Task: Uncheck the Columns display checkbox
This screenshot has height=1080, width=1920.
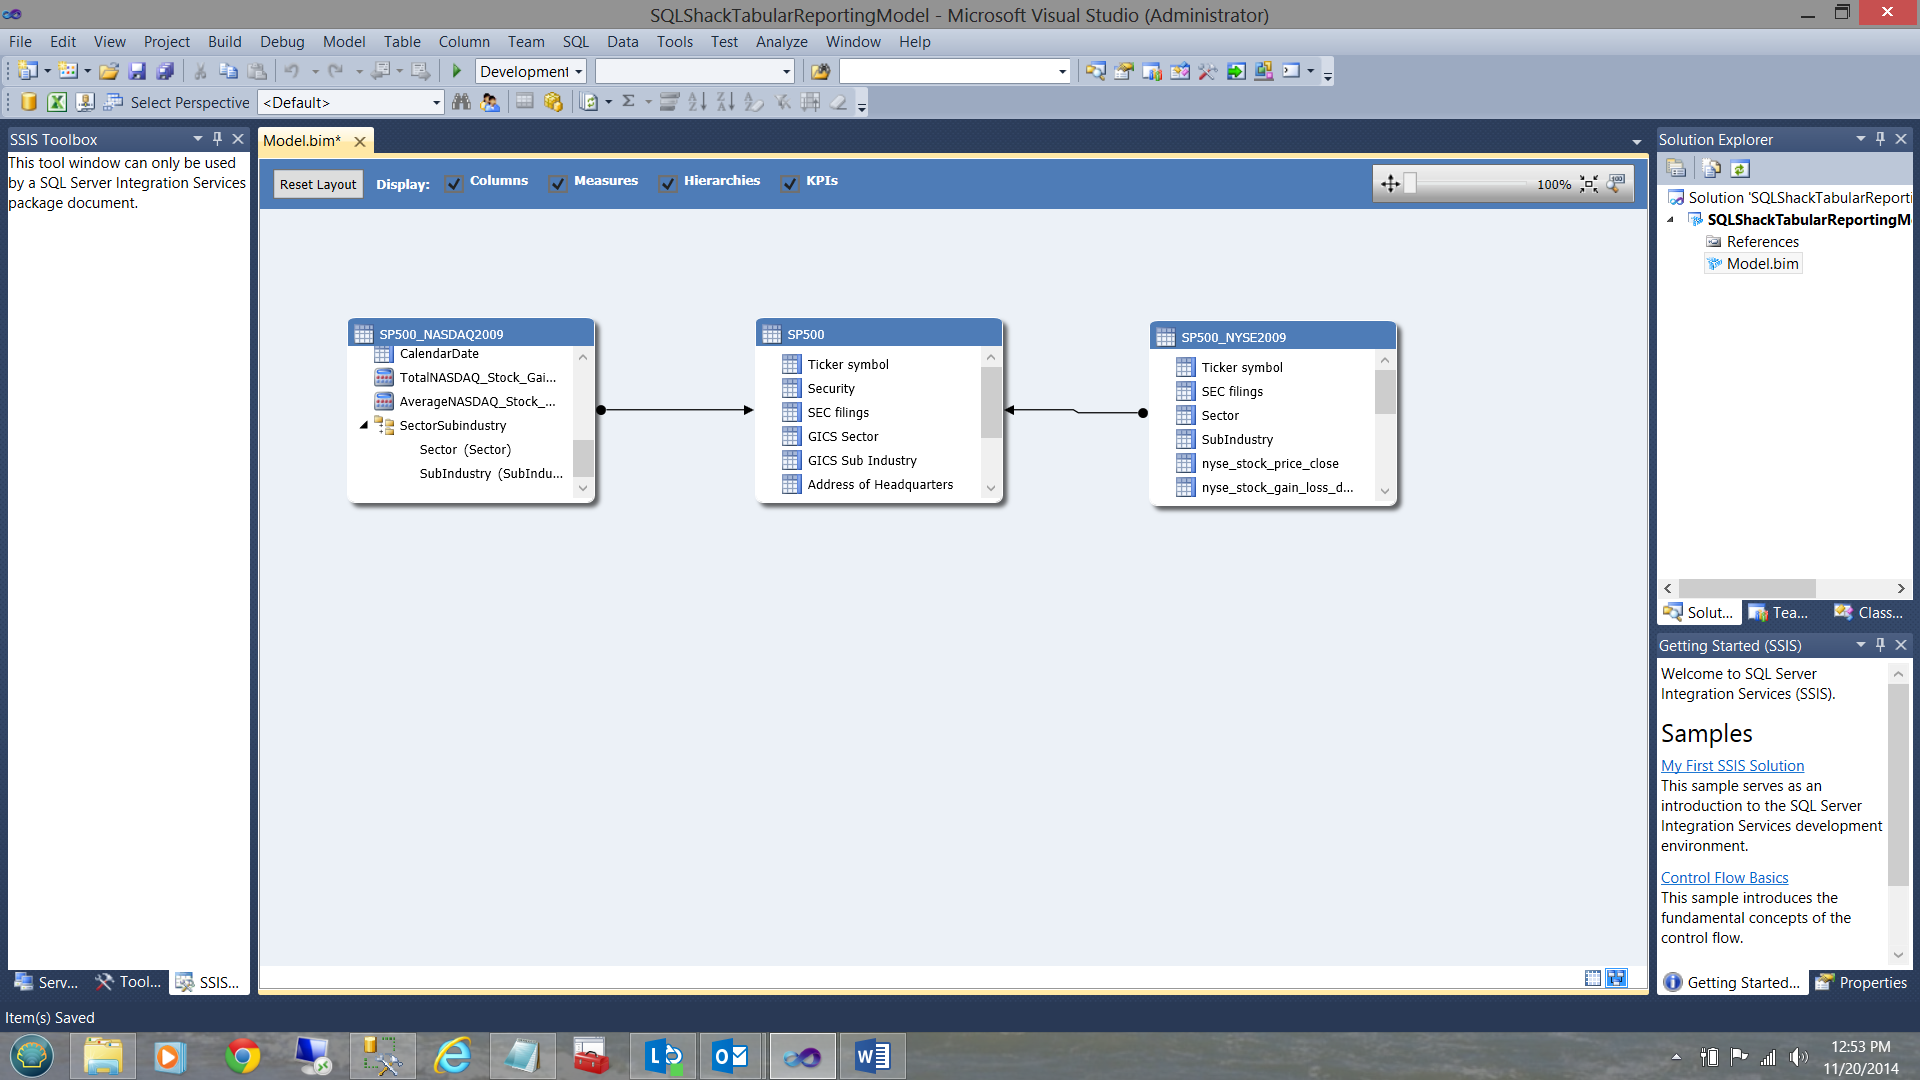Action: pyautogui.click(x=454, y=184)
